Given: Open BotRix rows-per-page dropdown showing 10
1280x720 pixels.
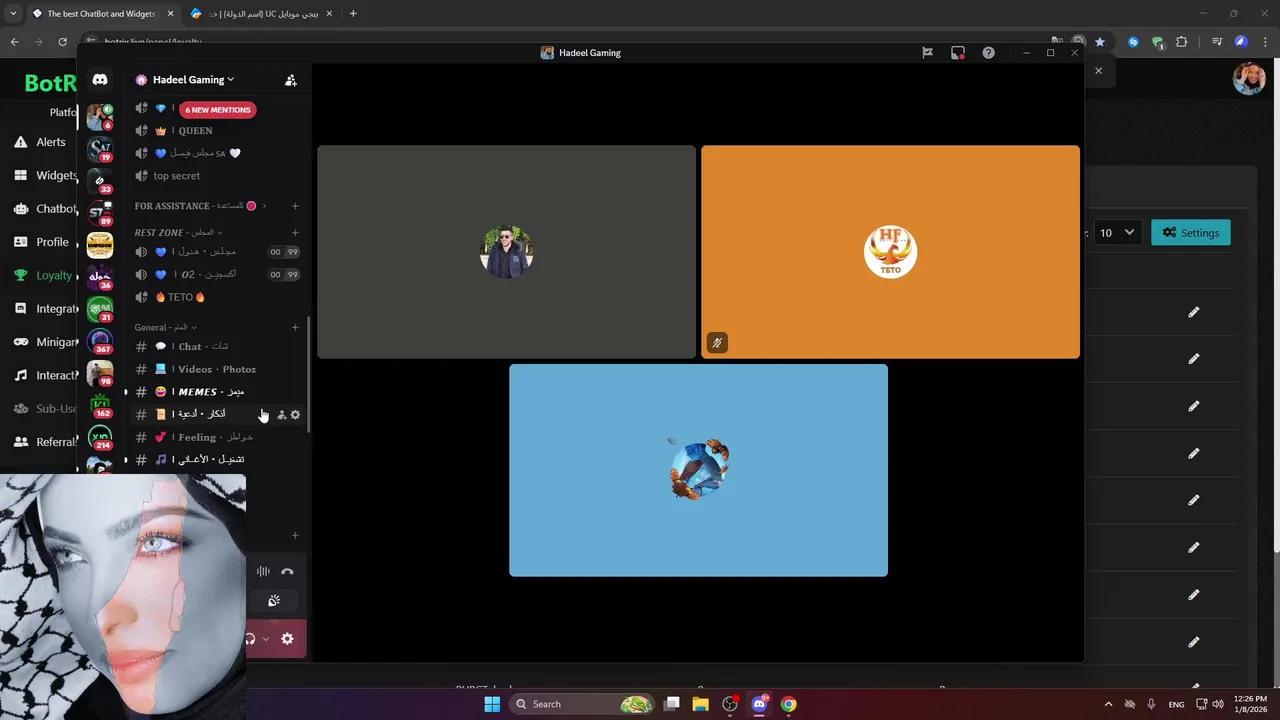Looking at the screenshot, I should 1116,232.
